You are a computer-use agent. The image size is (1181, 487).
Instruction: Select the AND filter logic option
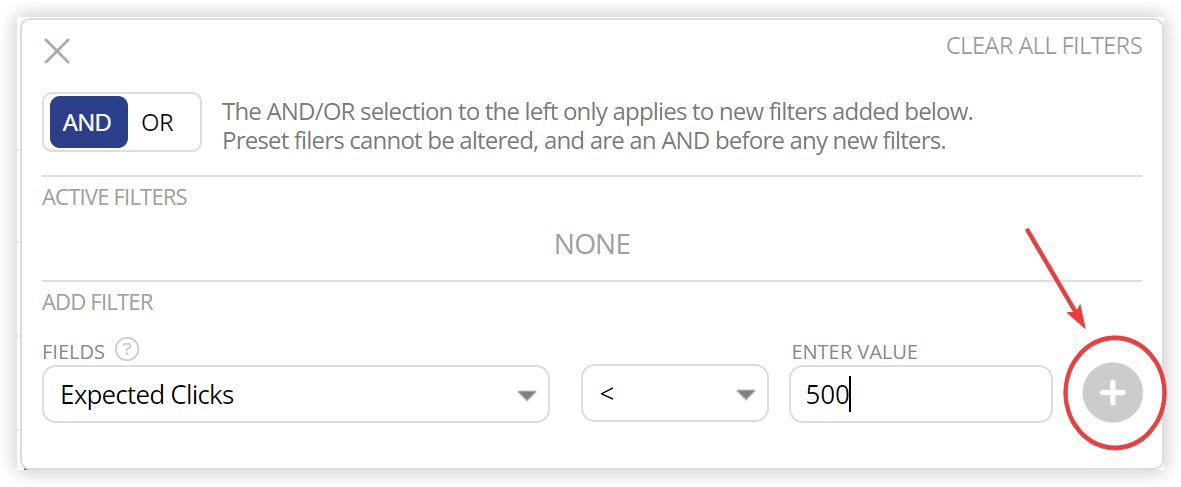pos(88,123)
